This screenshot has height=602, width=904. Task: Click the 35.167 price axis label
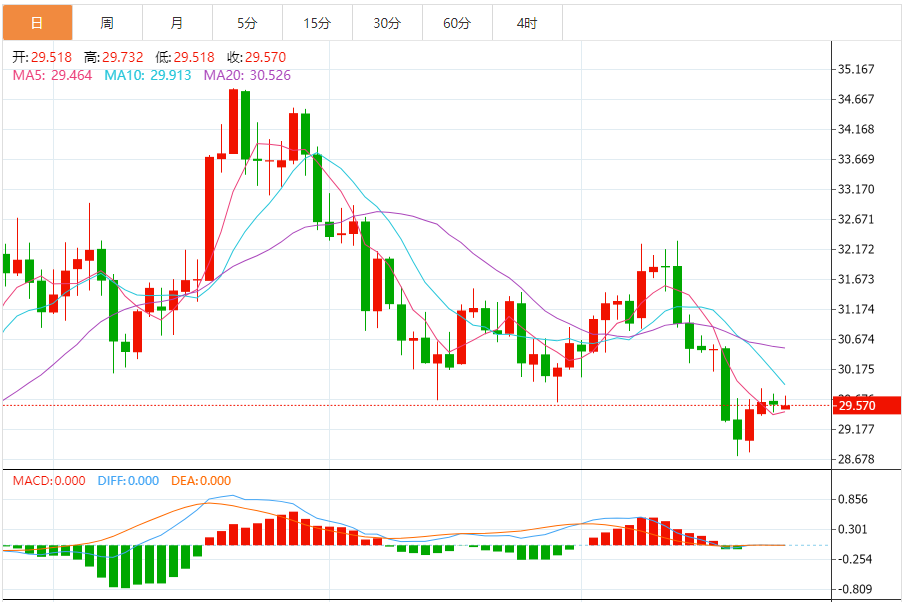pos(856,69)
